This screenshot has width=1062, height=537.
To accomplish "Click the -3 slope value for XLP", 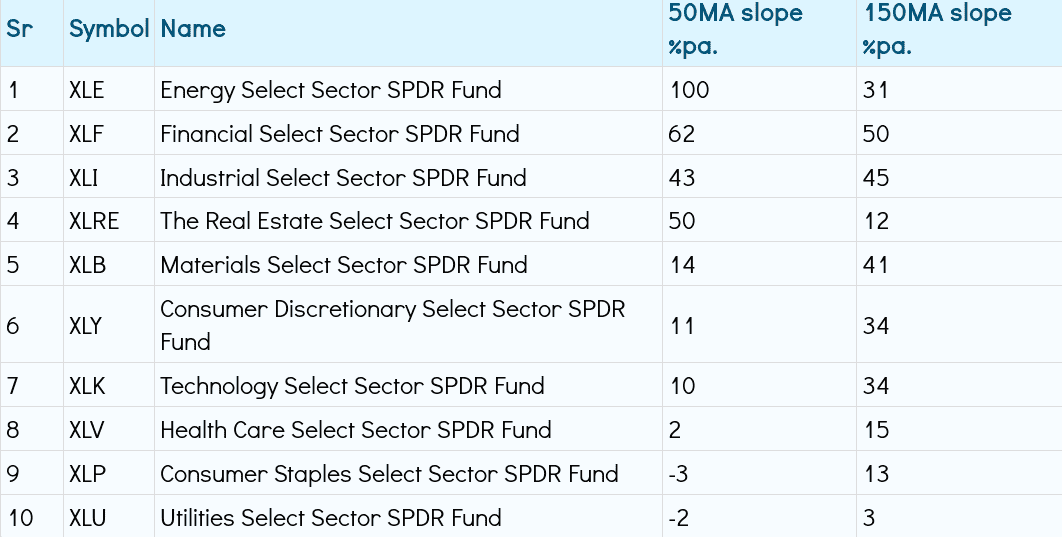I will tap(678, 474).
